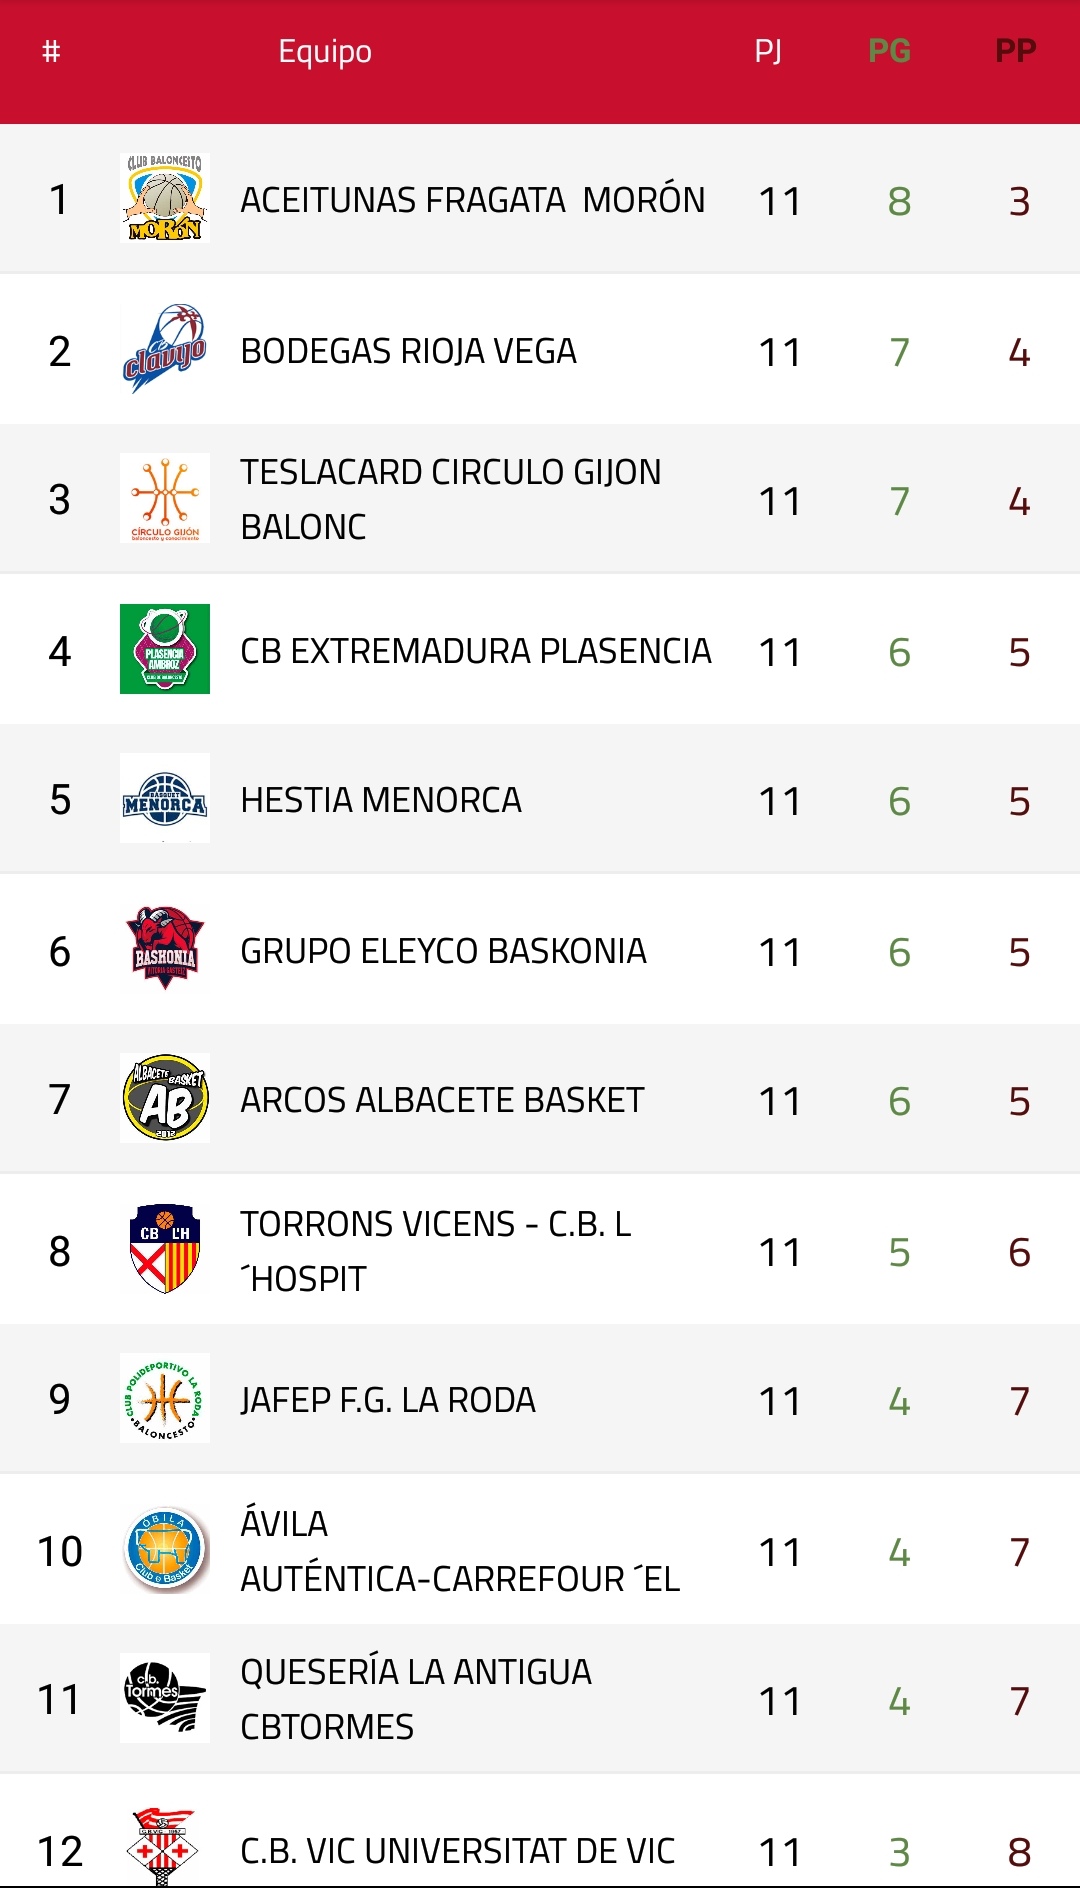
Task: Click the CB L'Hospitalet shield crest
Action: pos(165,1249)
